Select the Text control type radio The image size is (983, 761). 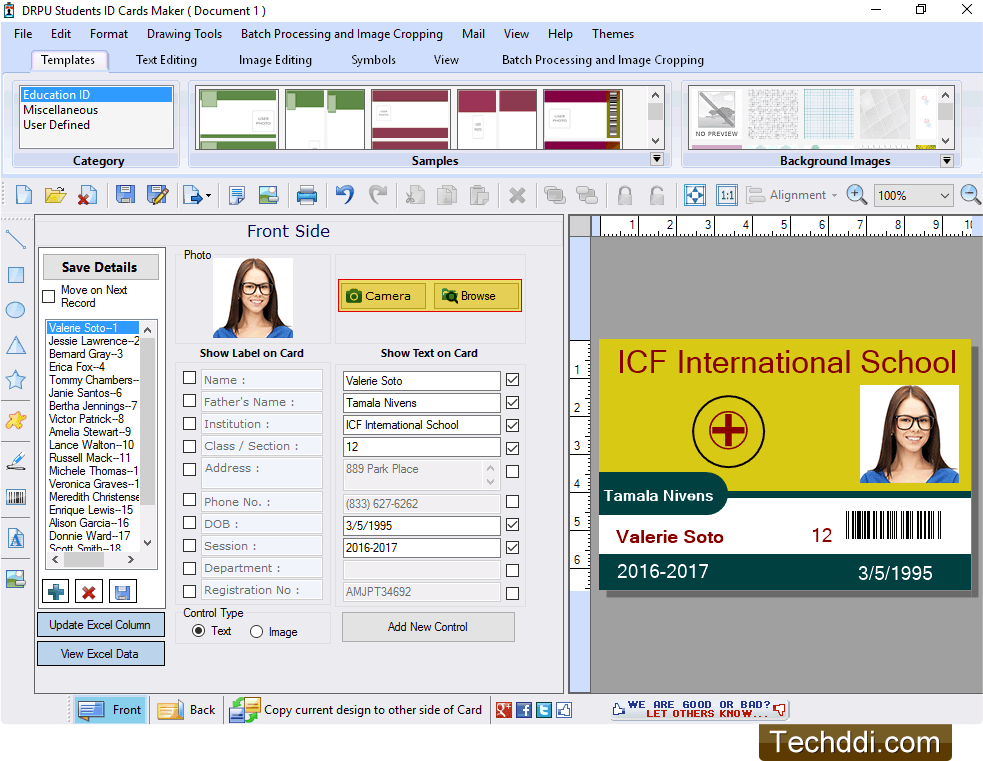198,631
